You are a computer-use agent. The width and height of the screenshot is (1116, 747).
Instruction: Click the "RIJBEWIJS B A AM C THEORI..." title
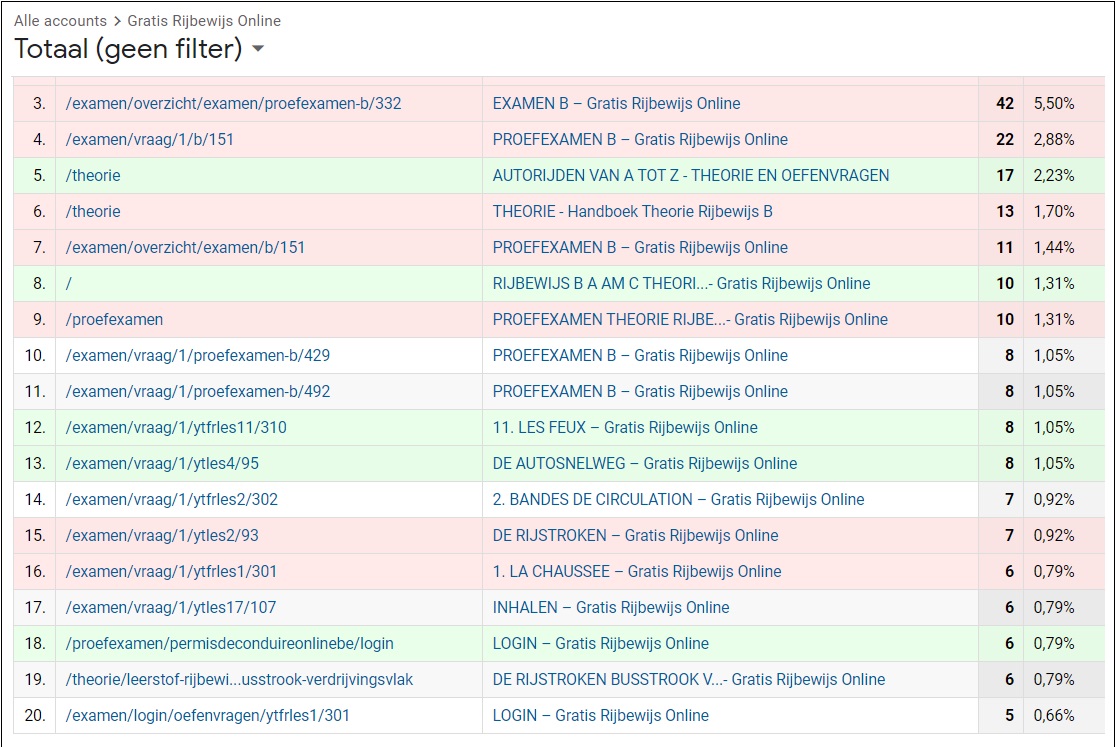tap(681, 283)
